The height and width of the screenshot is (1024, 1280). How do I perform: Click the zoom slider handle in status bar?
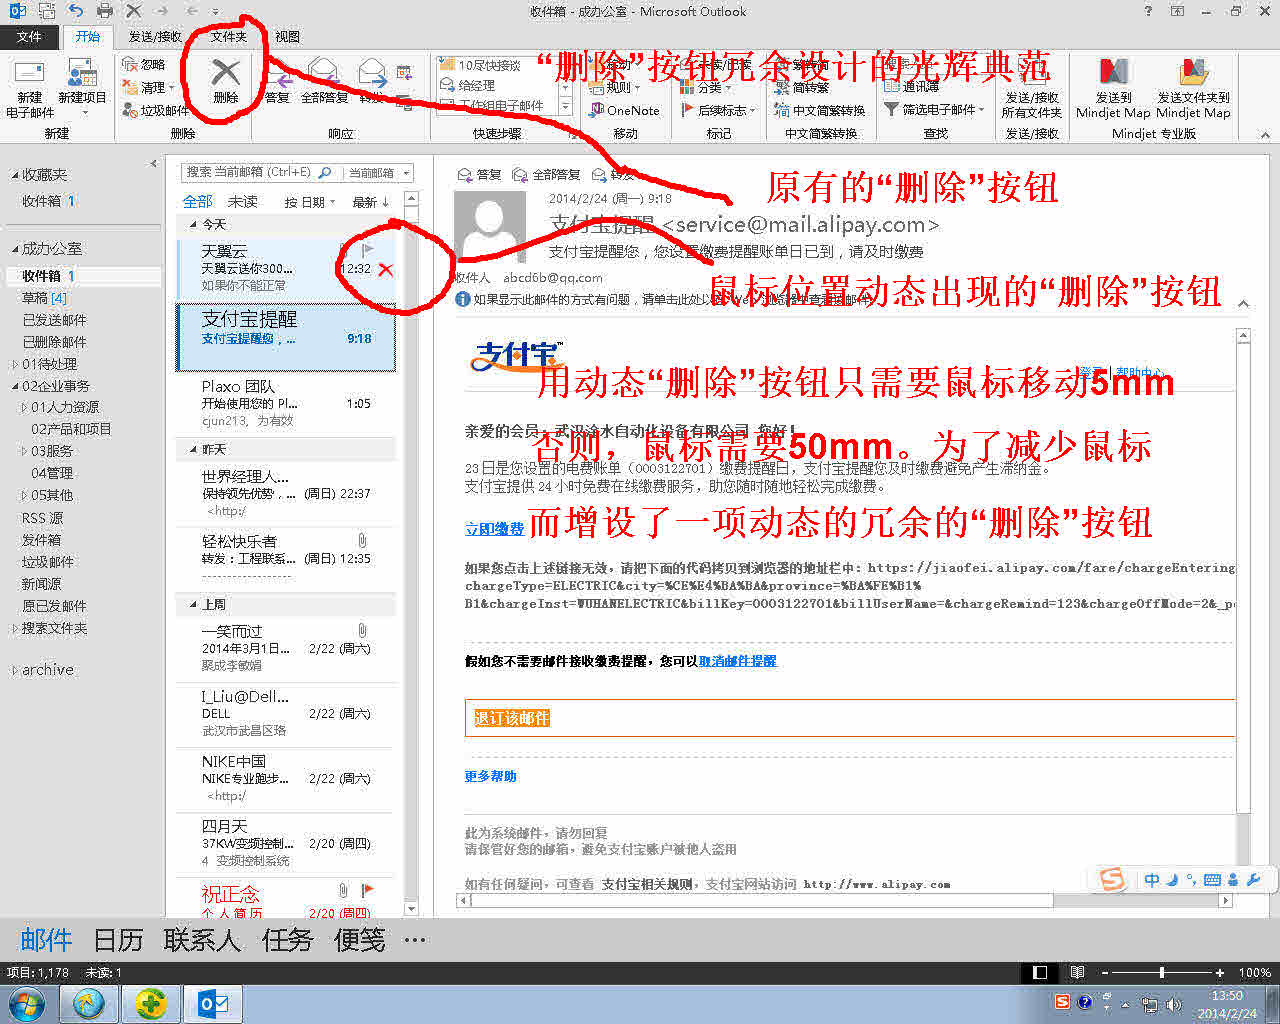point(1161,972)
